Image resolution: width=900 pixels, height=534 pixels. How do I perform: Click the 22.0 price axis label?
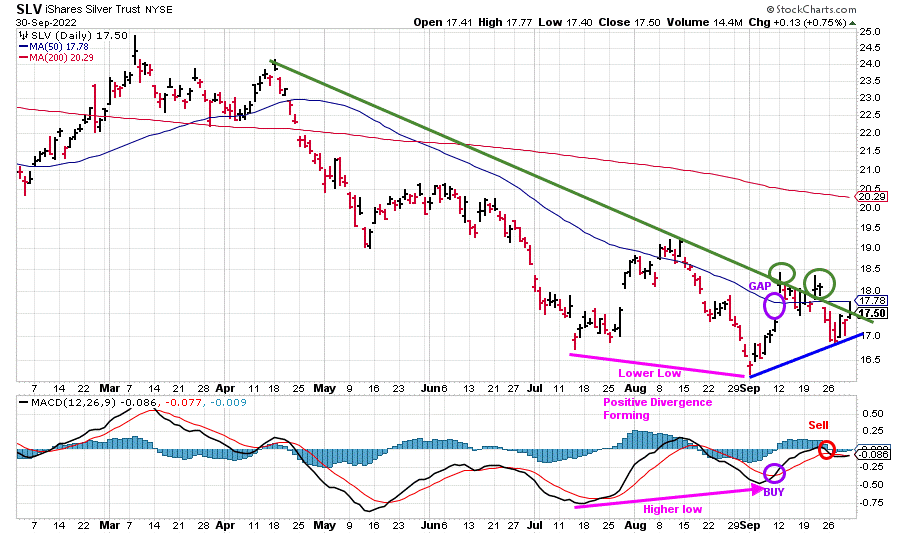pos(870,133)
